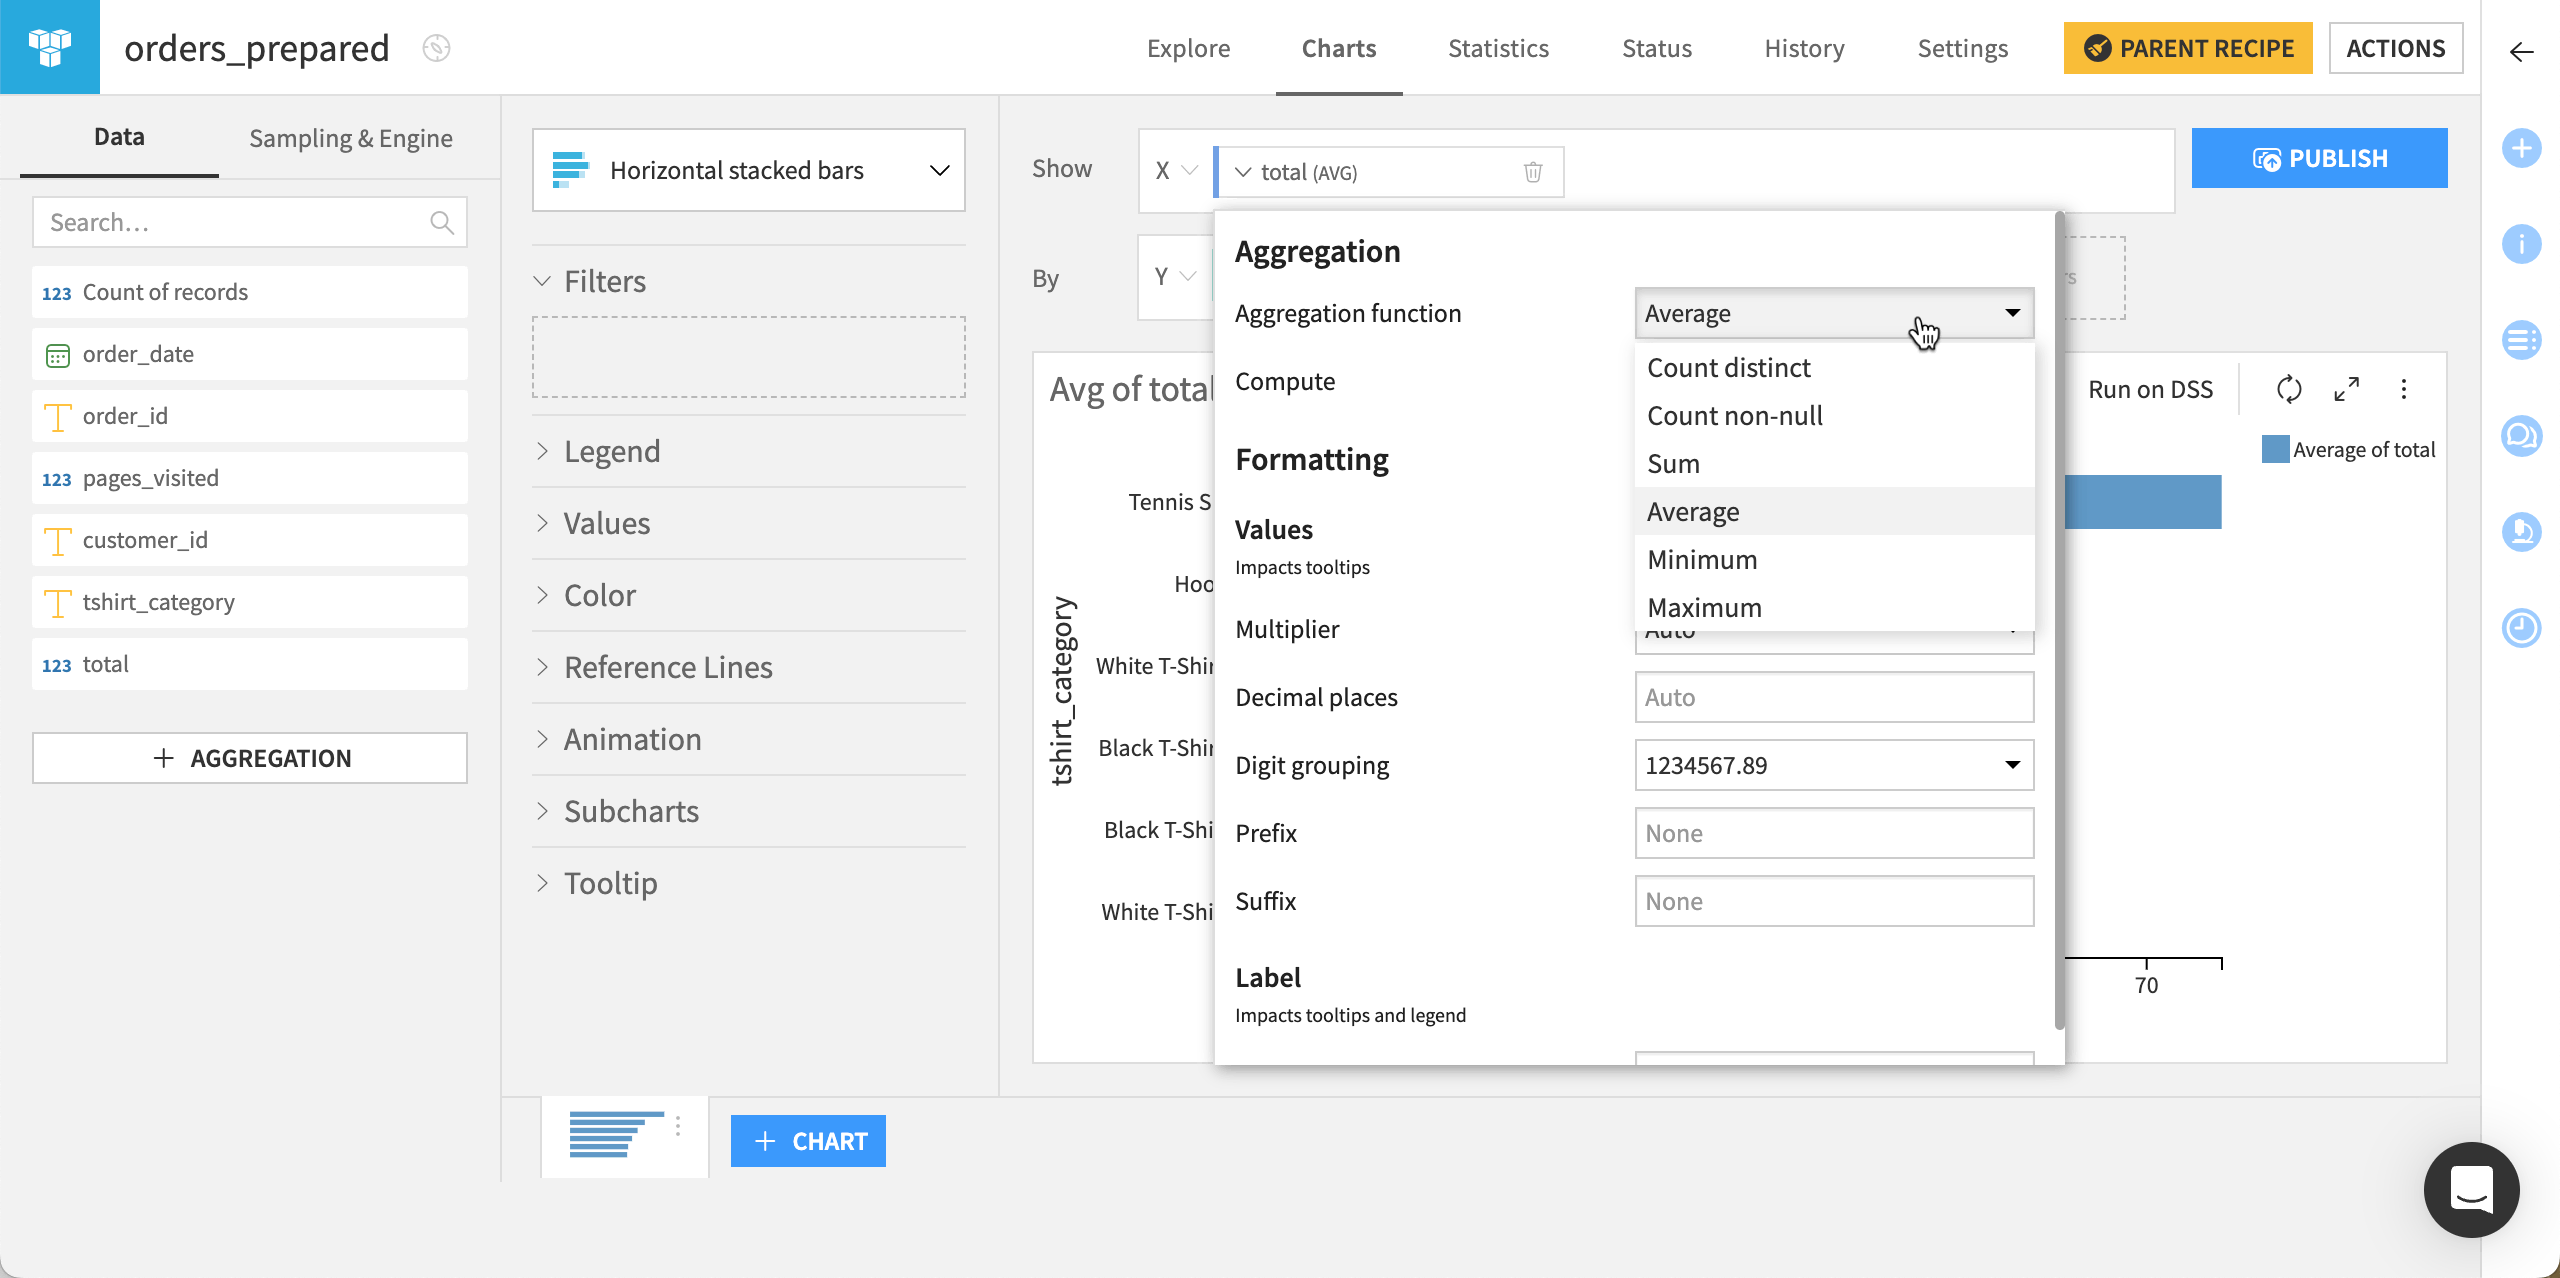Screen dimensions: 2560x1278
Task: Open the info panel from the right sidebar
Action: (x=2521, y=243)
